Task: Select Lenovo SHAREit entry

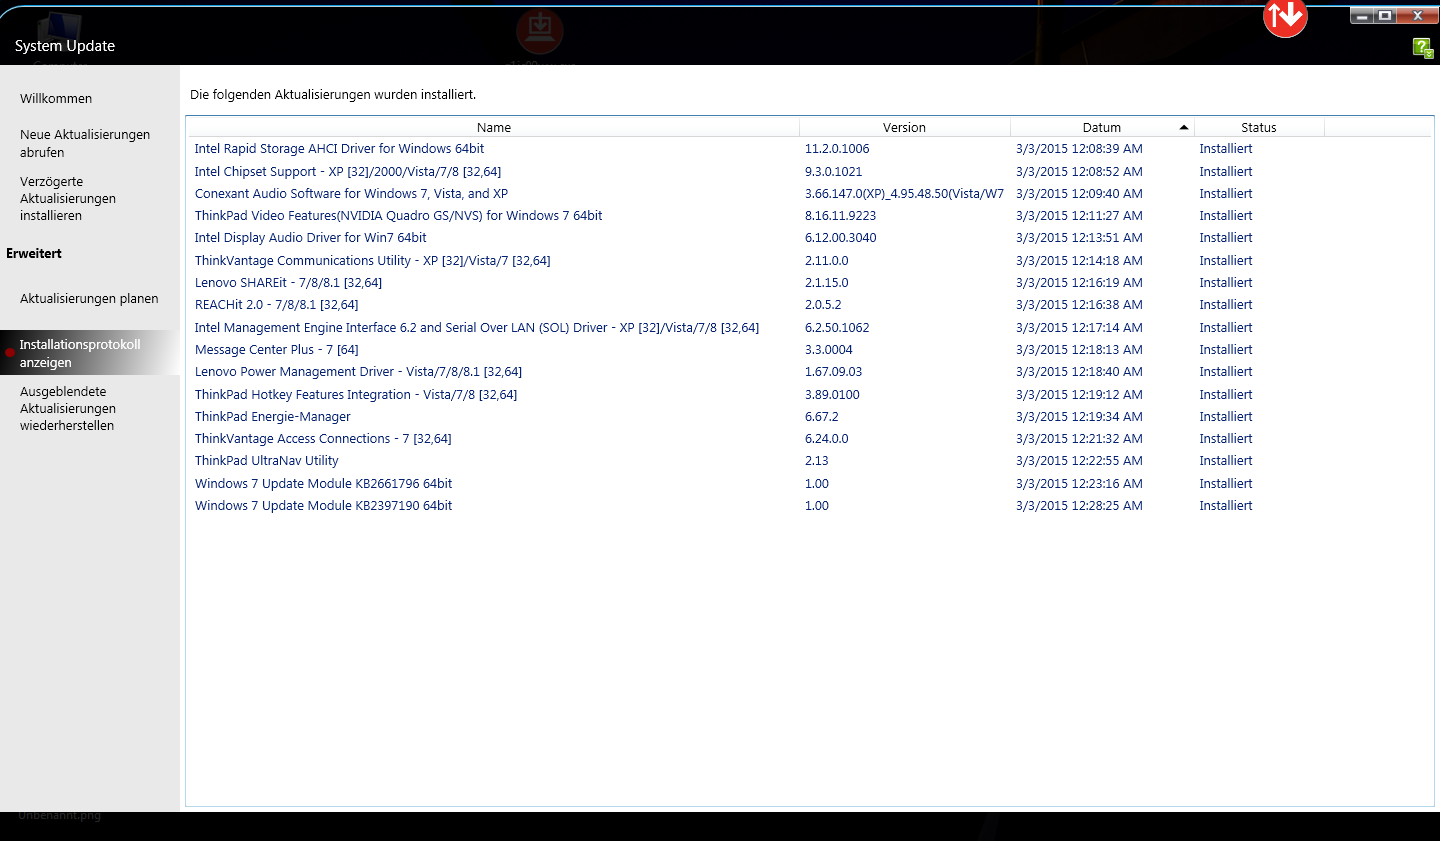Action: [288, 283]
